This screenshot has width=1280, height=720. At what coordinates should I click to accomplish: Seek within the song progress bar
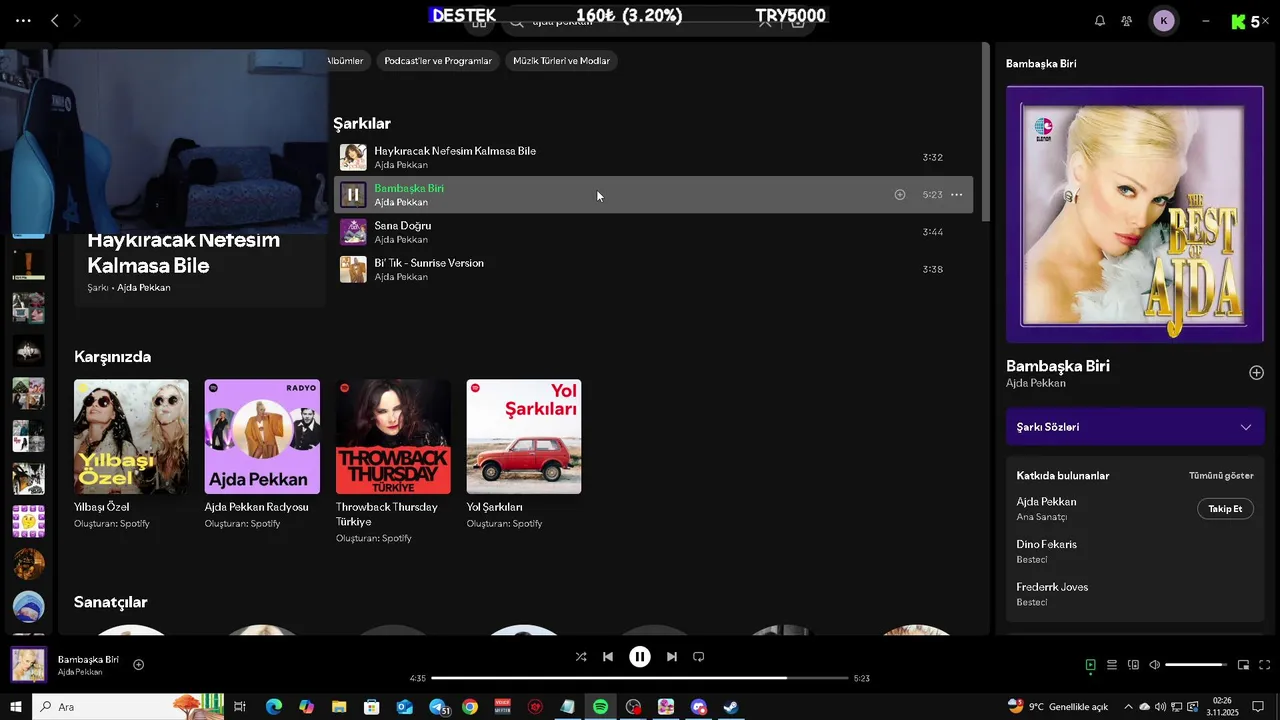coord(640,678)
